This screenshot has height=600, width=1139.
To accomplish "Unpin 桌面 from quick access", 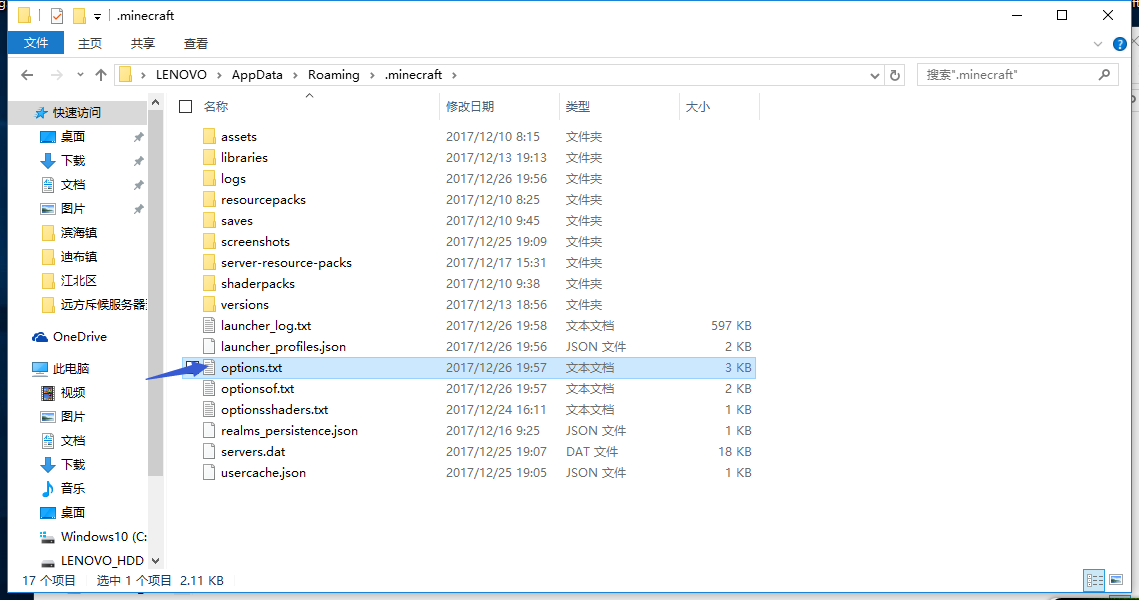I will point(138,137).
